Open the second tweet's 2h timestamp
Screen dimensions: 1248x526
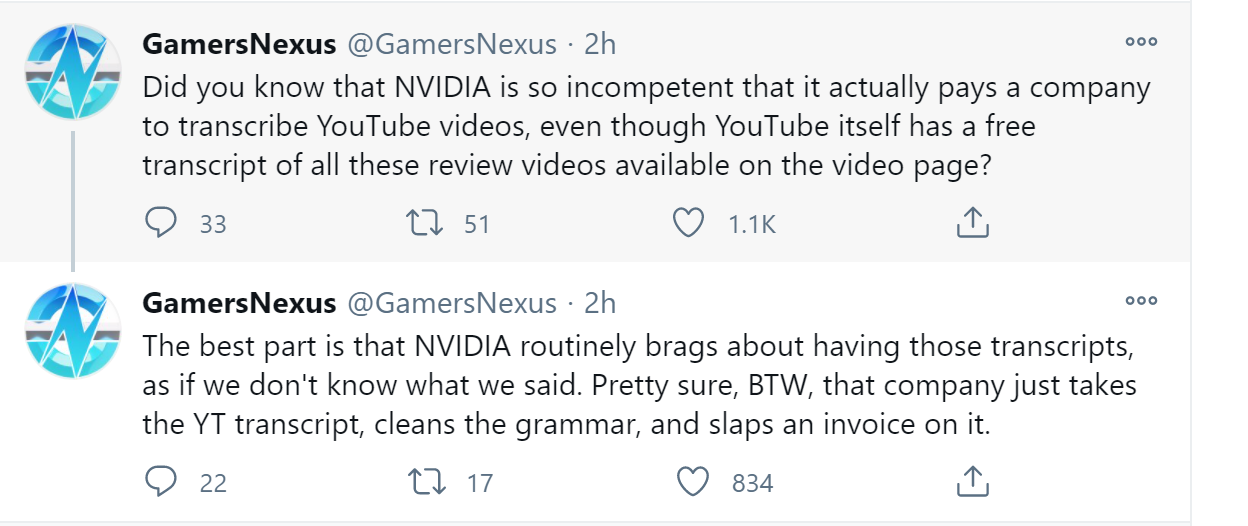(600, 303)
